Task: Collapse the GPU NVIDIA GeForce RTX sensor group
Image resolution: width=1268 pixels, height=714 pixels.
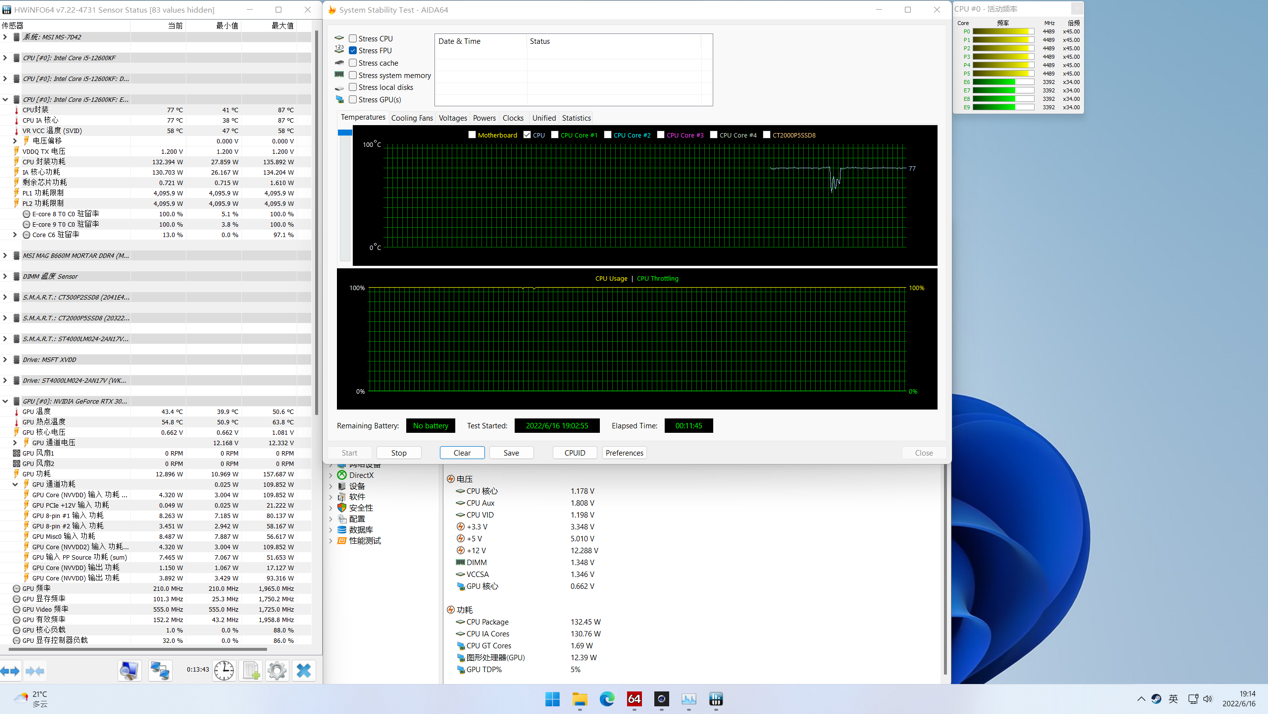Action: [x=5, y=401]
